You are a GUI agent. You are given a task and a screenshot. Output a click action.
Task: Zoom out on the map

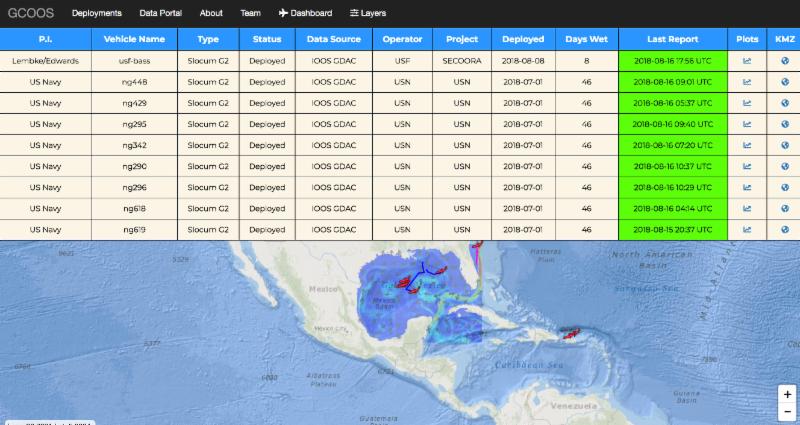pyautogui.click(x=787, y=411)
